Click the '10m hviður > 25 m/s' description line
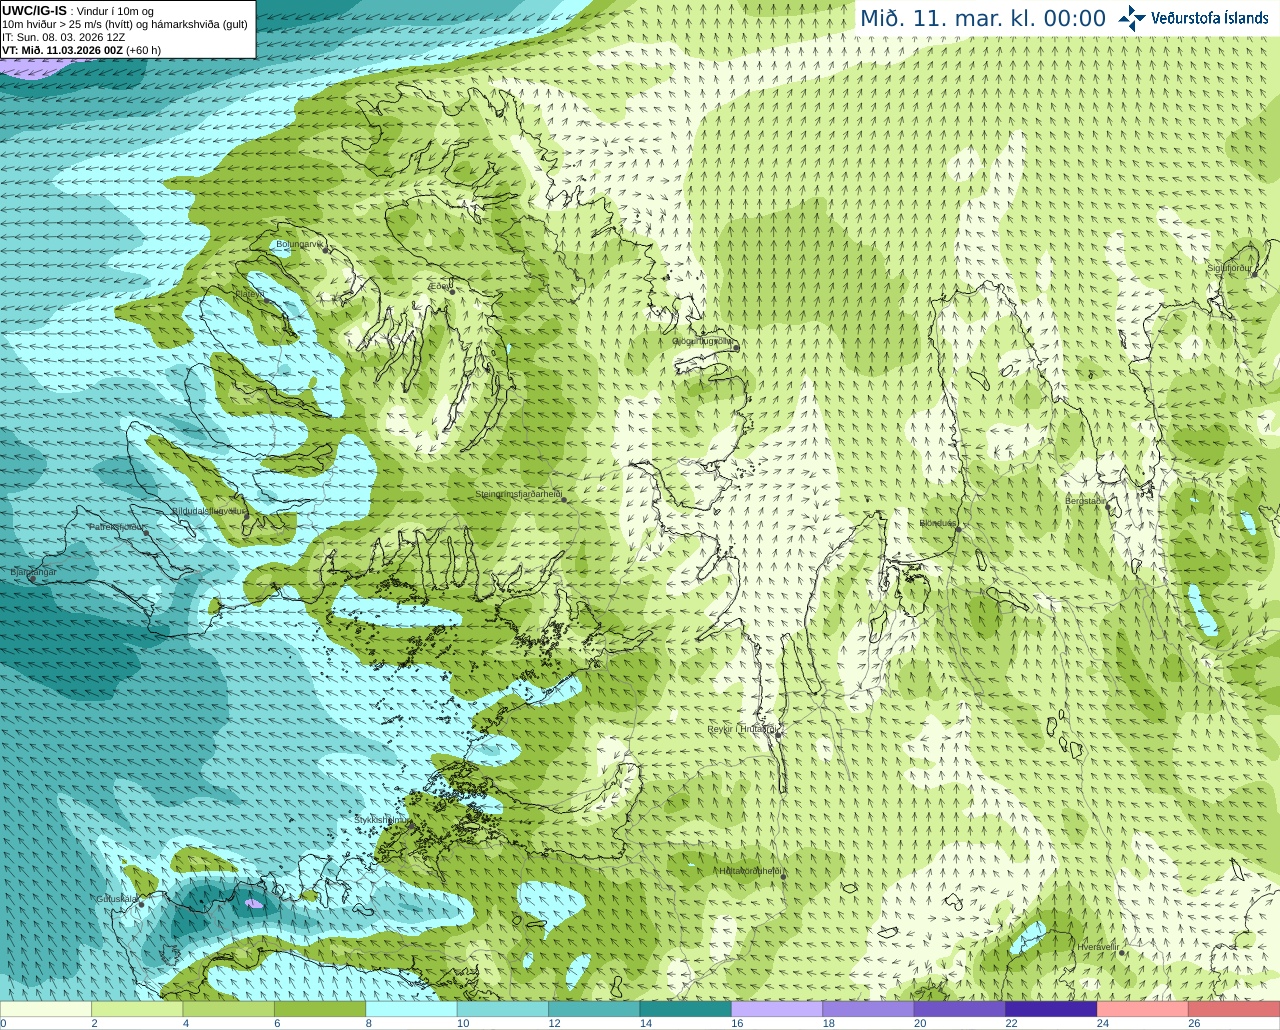The height and width of the screenshot is (1030, 1280). click(x=125, y=24)
